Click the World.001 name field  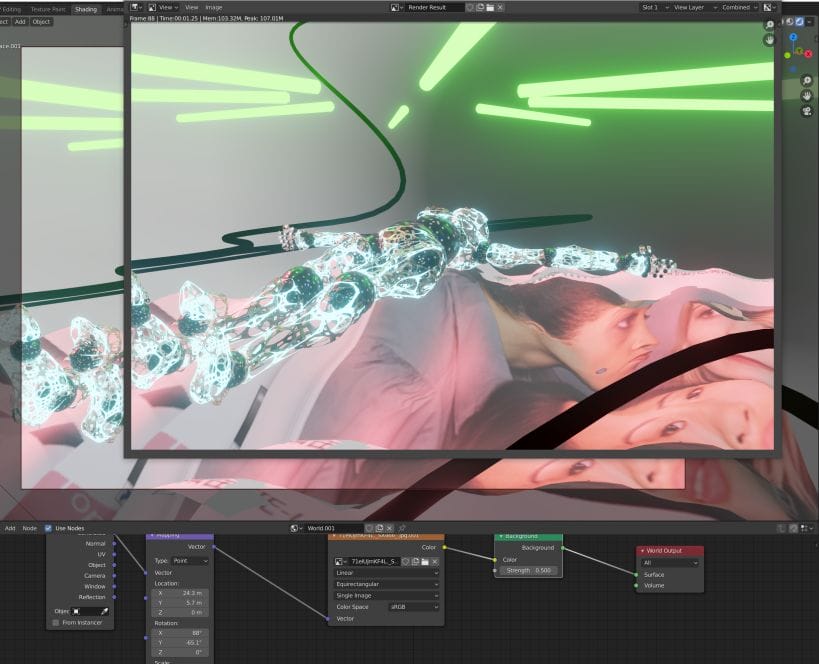334,528
